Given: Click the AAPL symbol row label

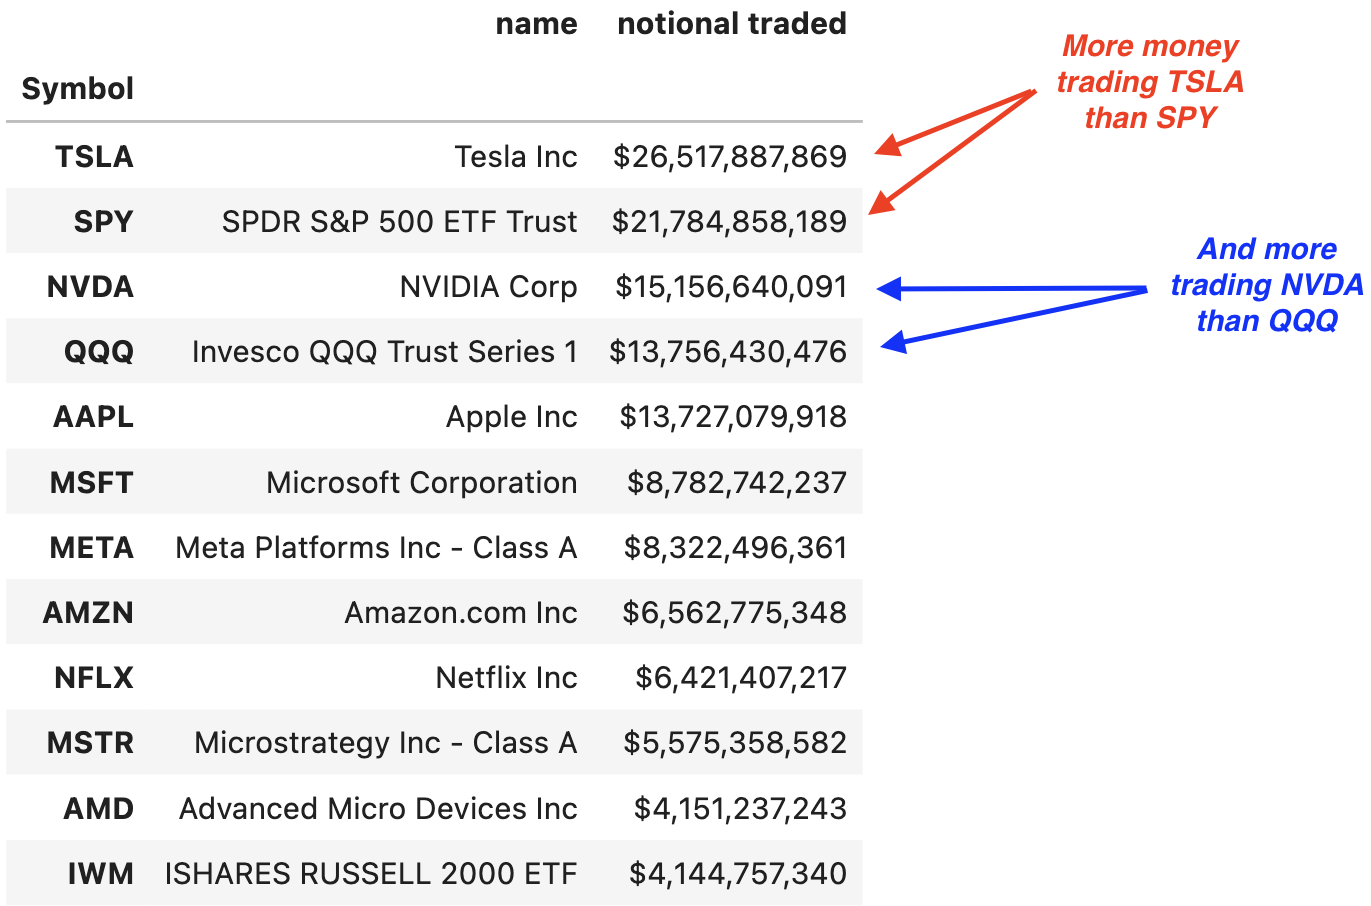Looking at the screenshot, I should point(93,417).
